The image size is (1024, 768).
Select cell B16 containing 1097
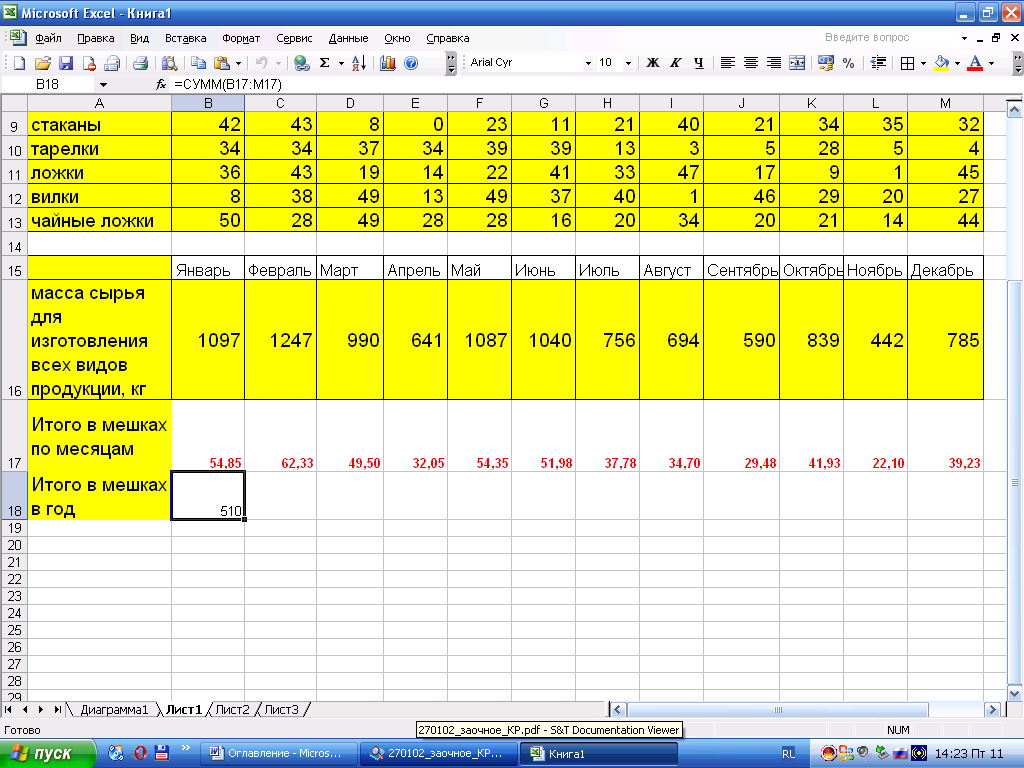(x=208, y=340)
